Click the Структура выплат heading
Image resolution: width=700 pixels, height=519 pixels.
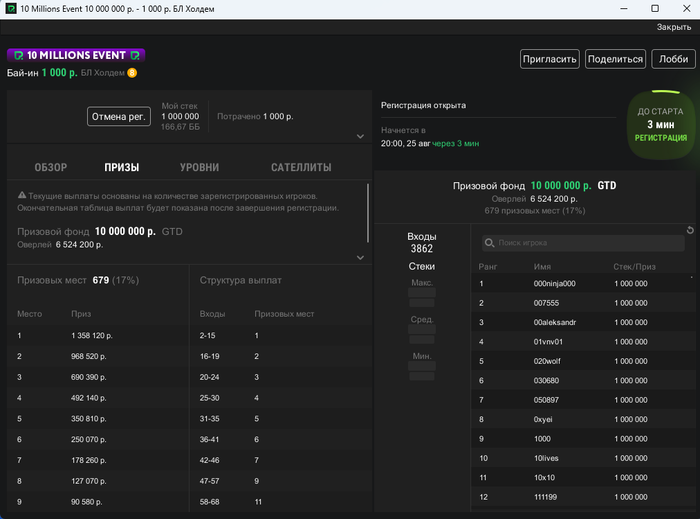241,280
